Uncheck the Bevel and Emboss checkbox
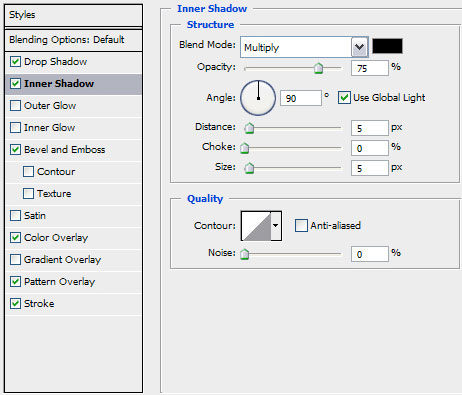 15,150
